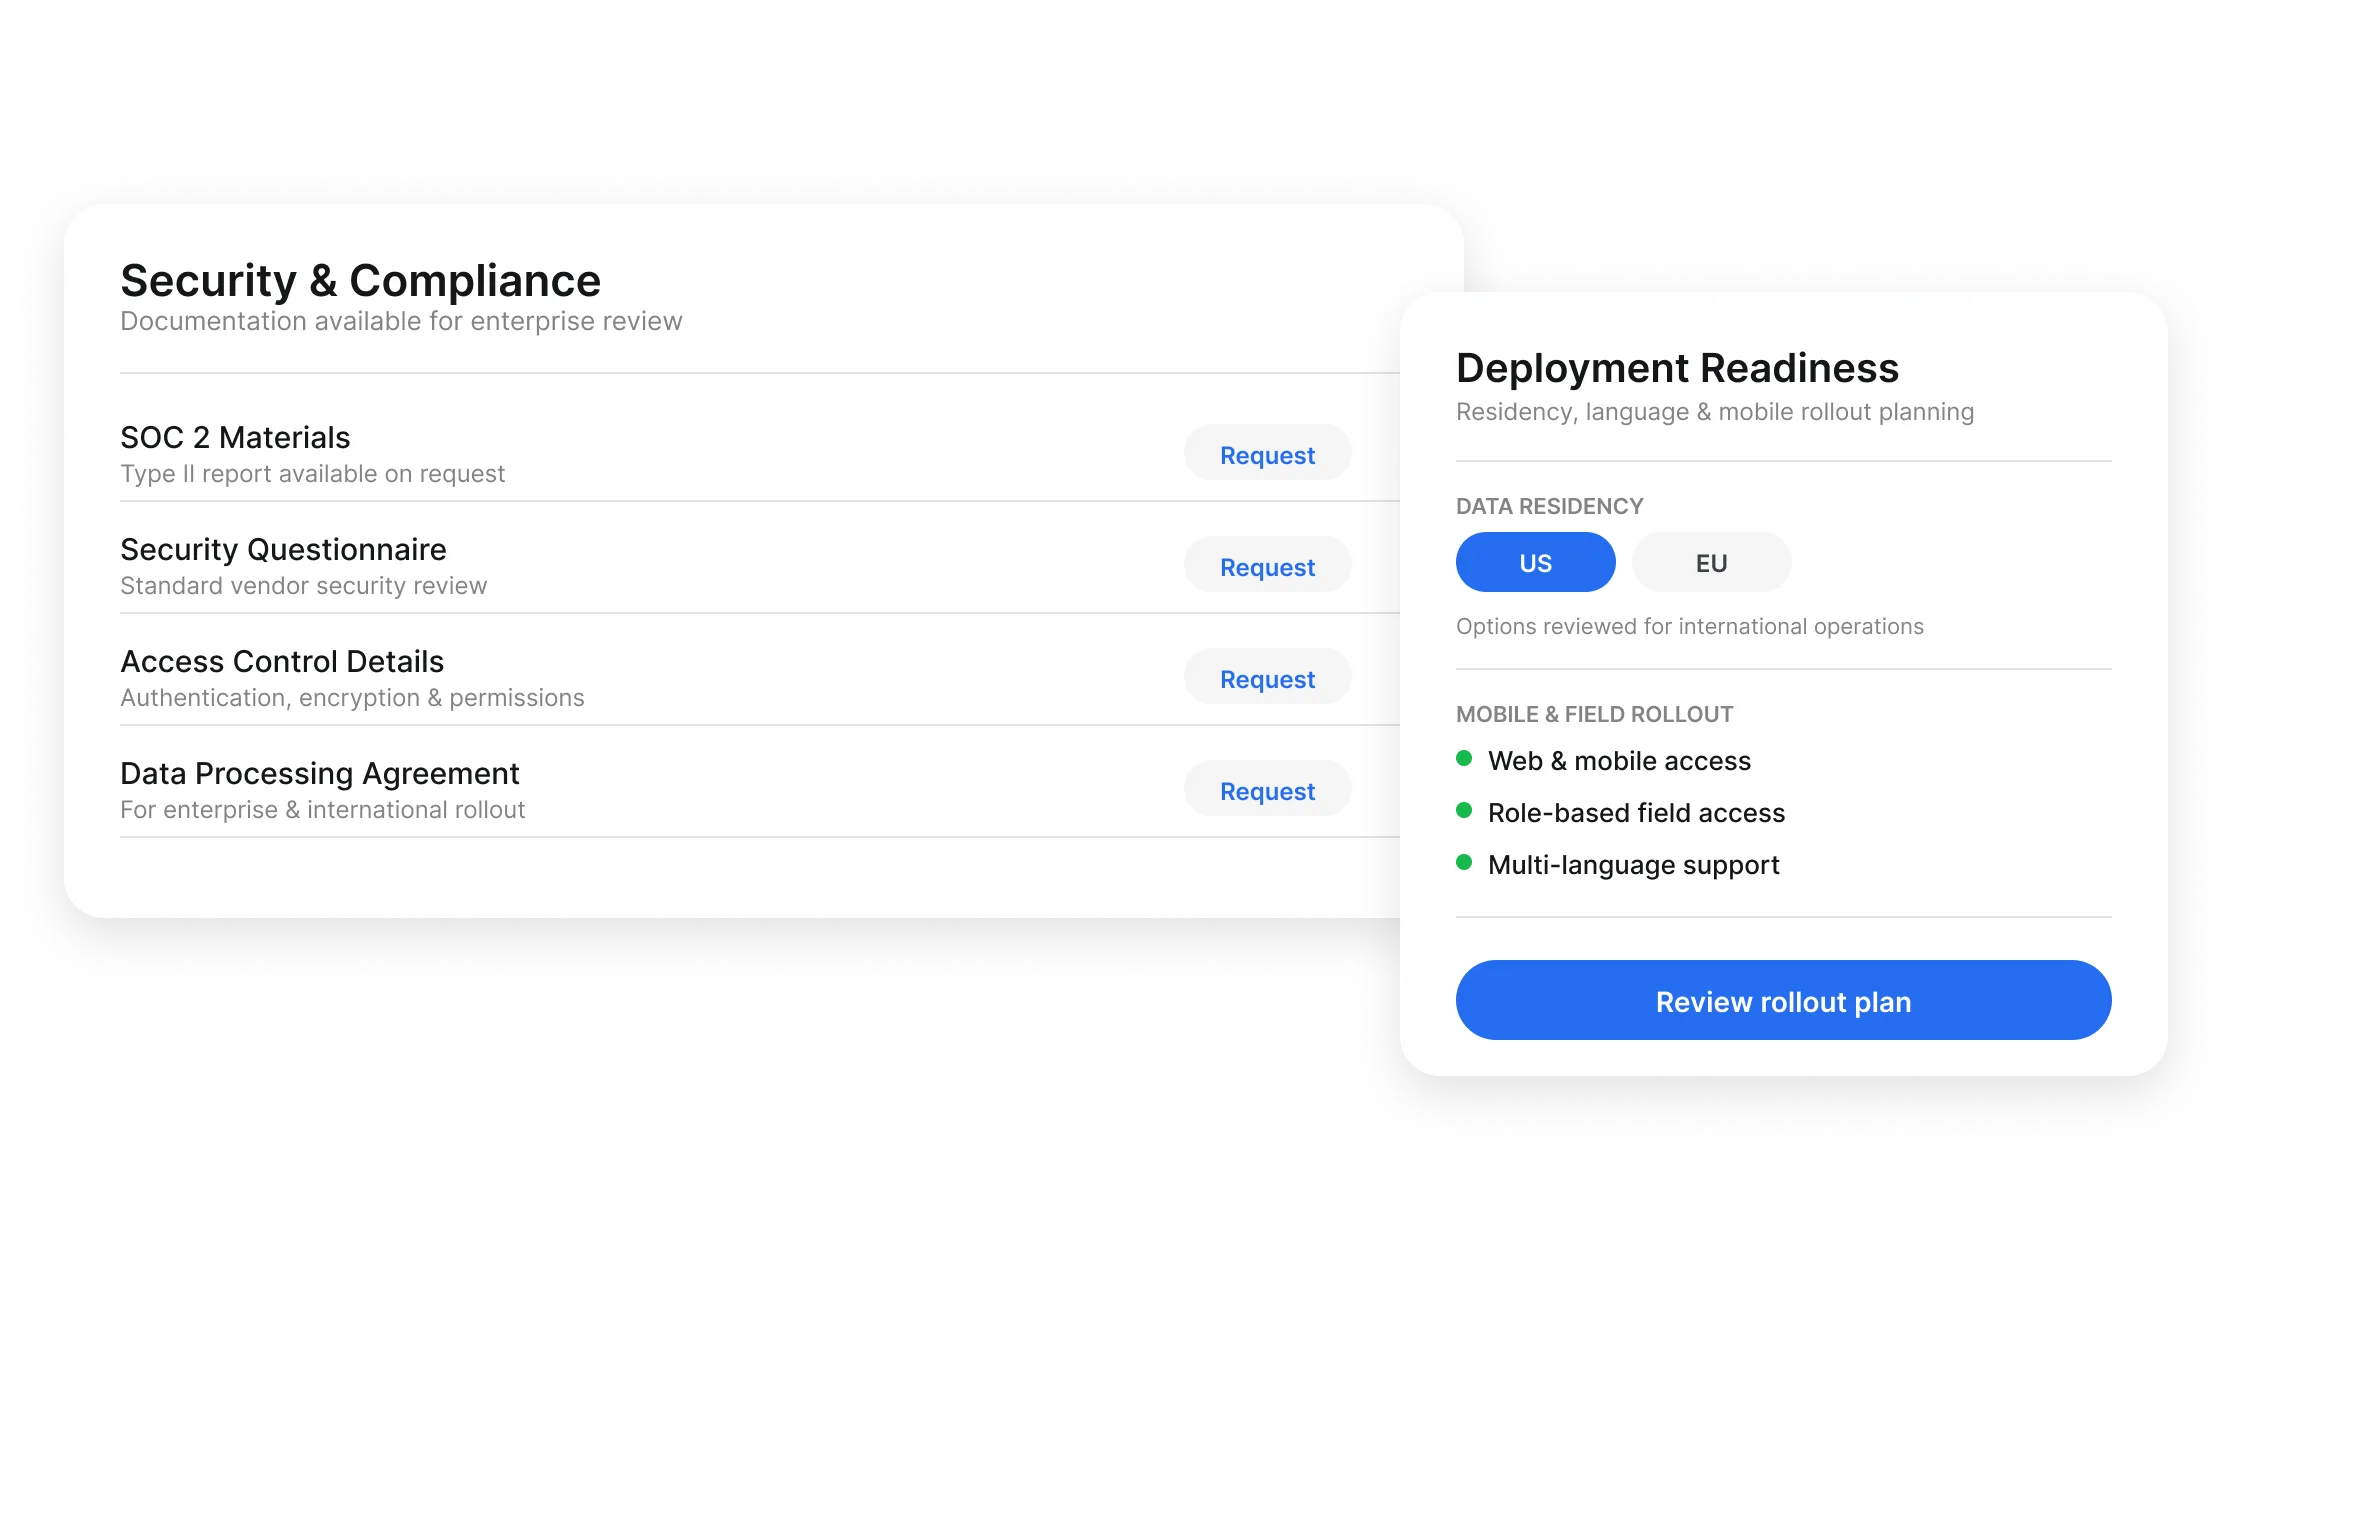Request Access Control Details
The width and height of the screenshot is (2360, 1520).
(1267, 678)
